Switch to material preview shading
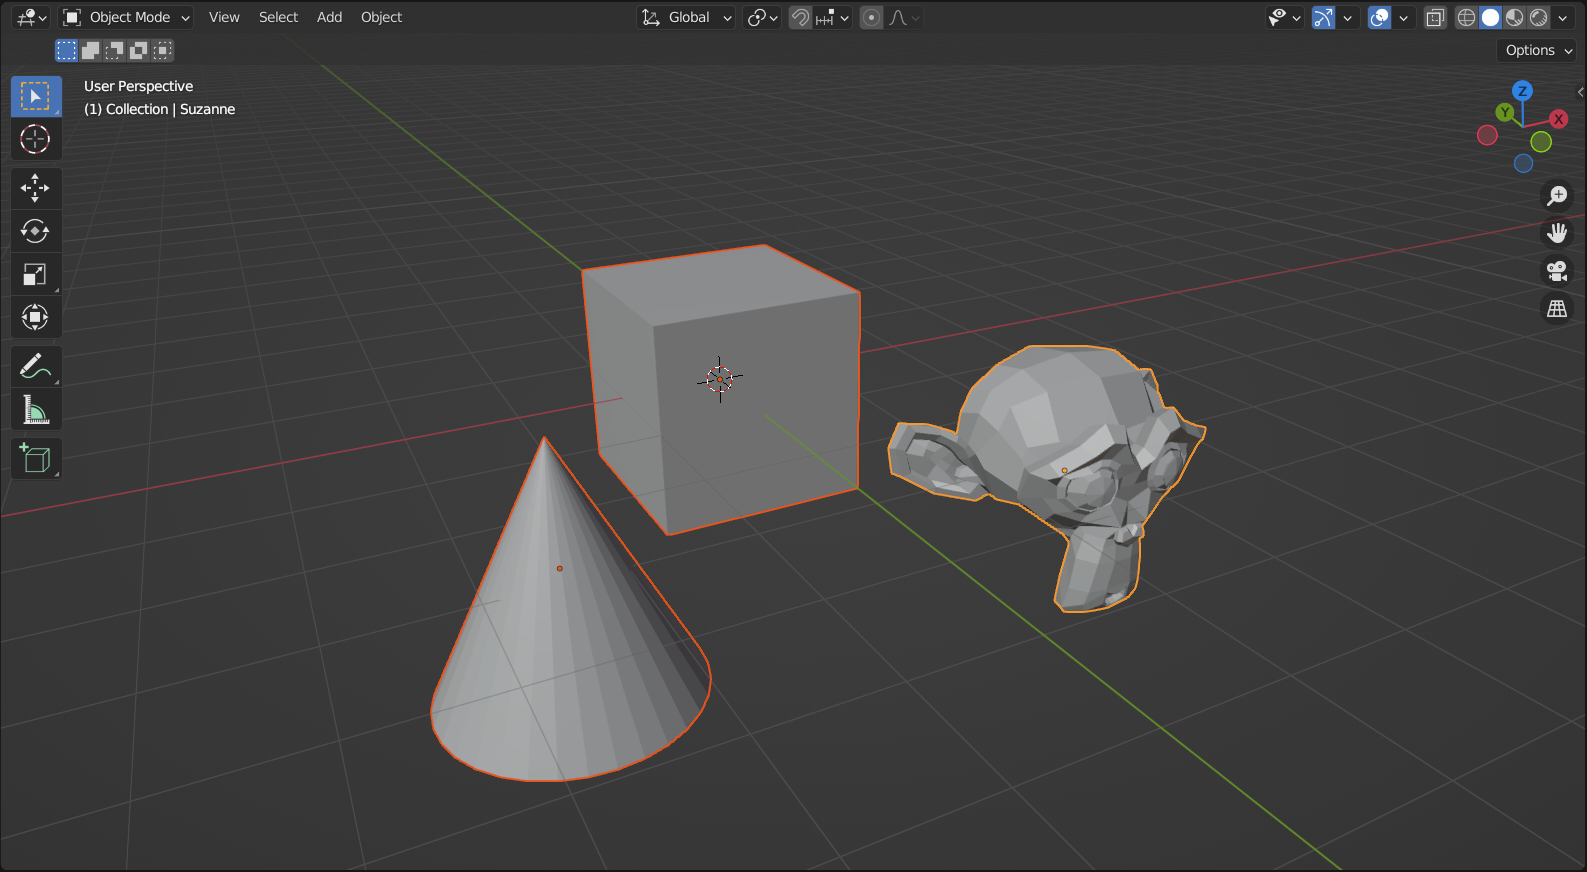1587x872 pixels. pos(1515,17)
